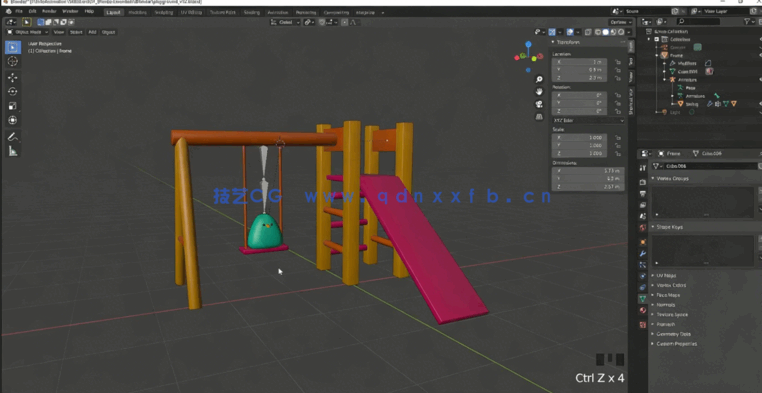Open the Render properties tab icon

click(643, 182)
